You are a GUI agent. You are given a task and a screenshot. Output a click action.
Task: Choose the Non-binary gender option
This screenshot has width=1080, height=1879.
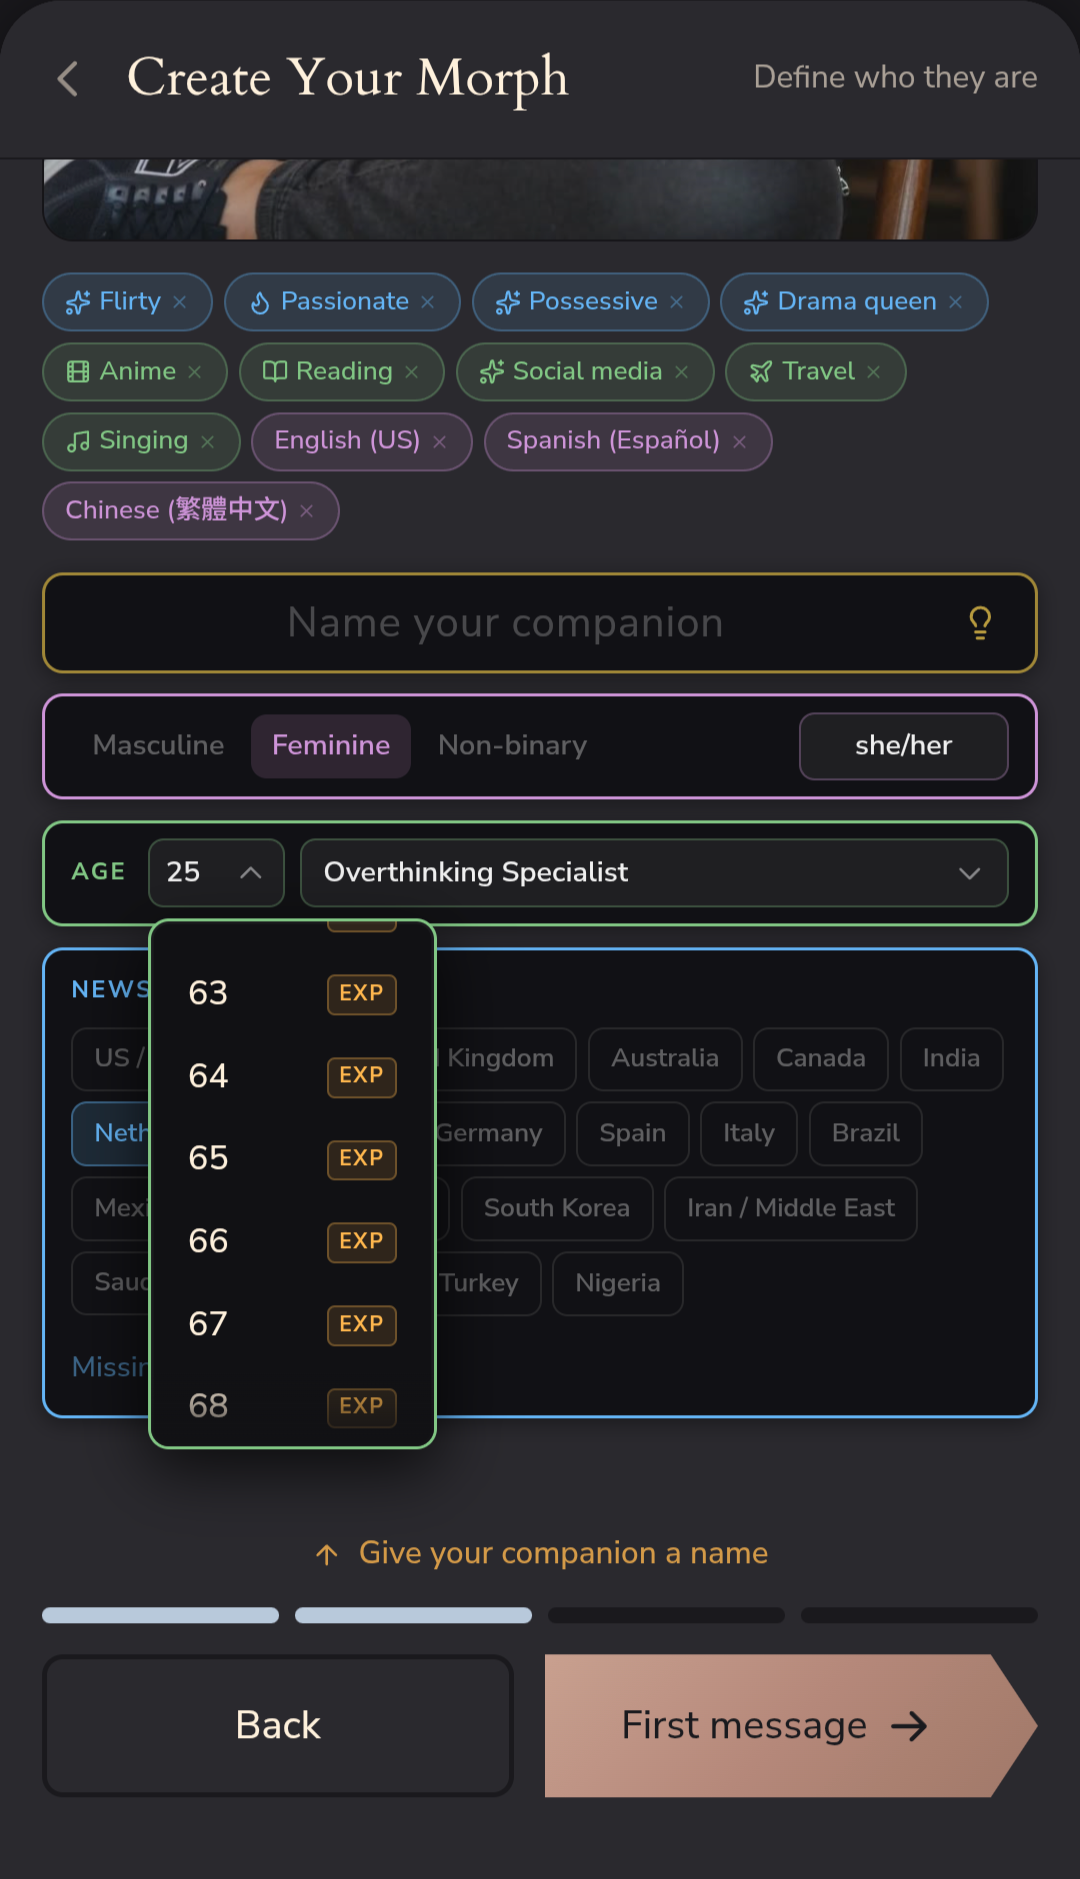(512, 746)
